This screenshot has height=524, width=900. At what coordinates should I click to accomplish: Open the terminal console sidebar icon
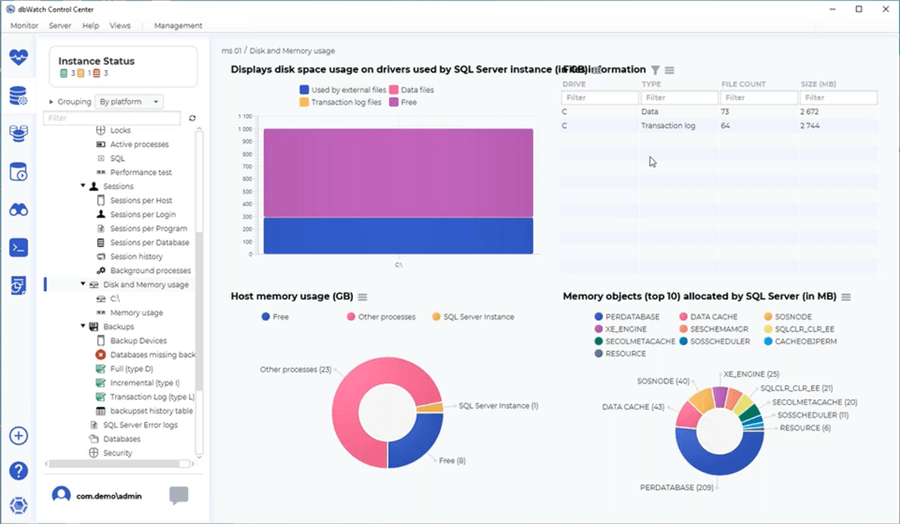pos(18,248)
